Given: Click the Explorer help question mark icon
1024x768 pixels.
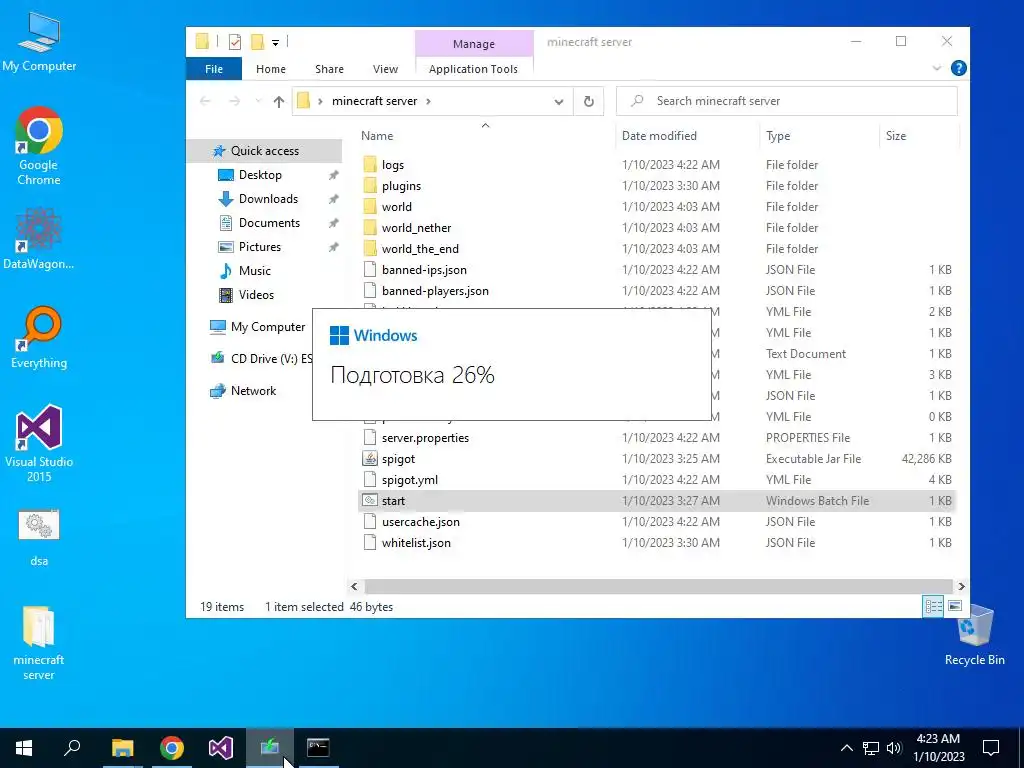Looking at the screenshot, I should [958, 68].
